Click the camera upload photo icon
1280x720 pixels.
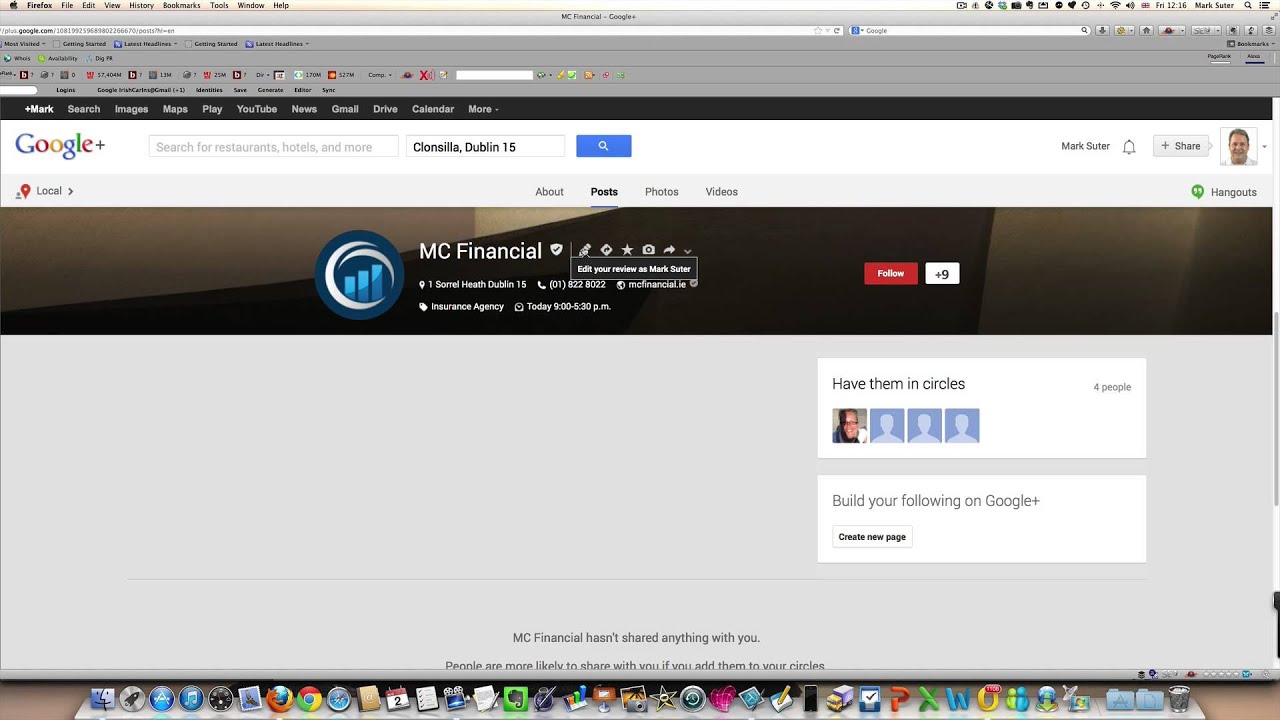tap(648, 250)
